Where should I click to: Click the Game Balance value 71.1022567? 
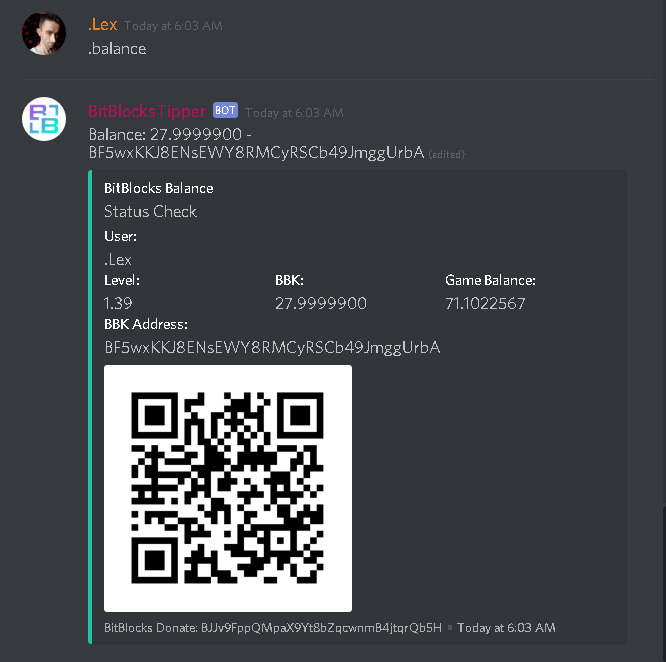pos(485,303)
